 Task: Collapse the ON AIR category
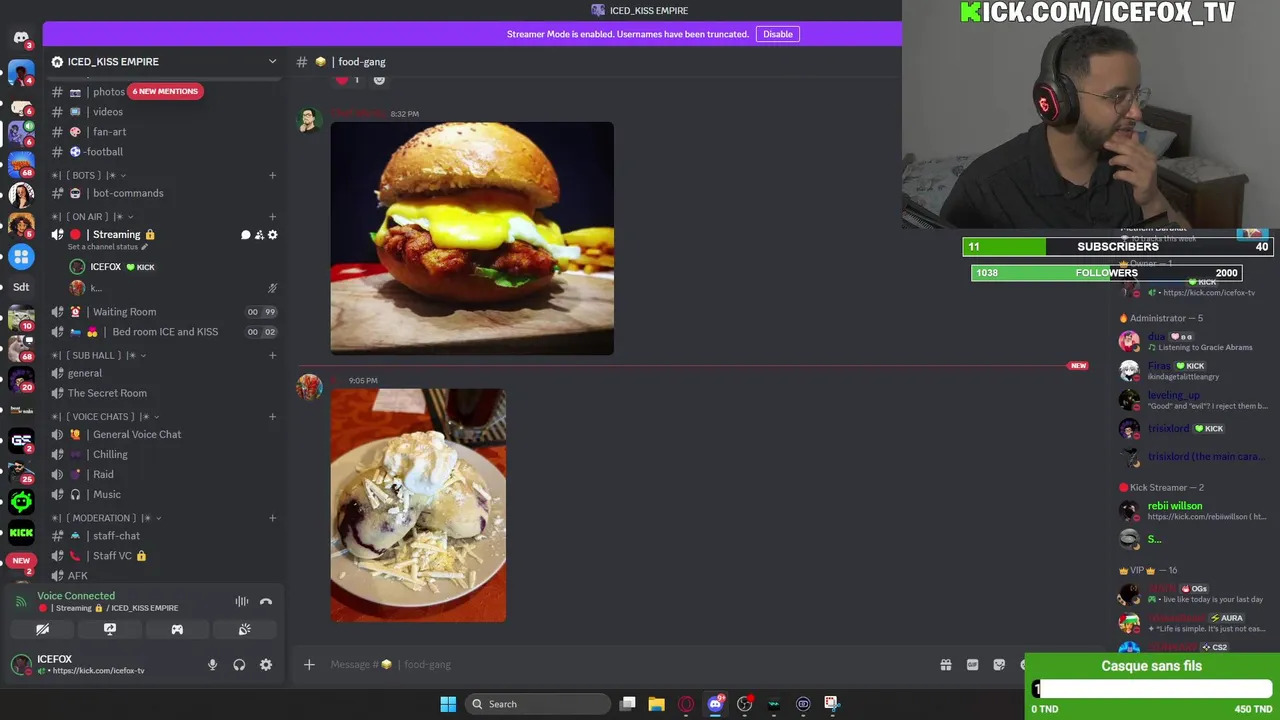(93, 217)
